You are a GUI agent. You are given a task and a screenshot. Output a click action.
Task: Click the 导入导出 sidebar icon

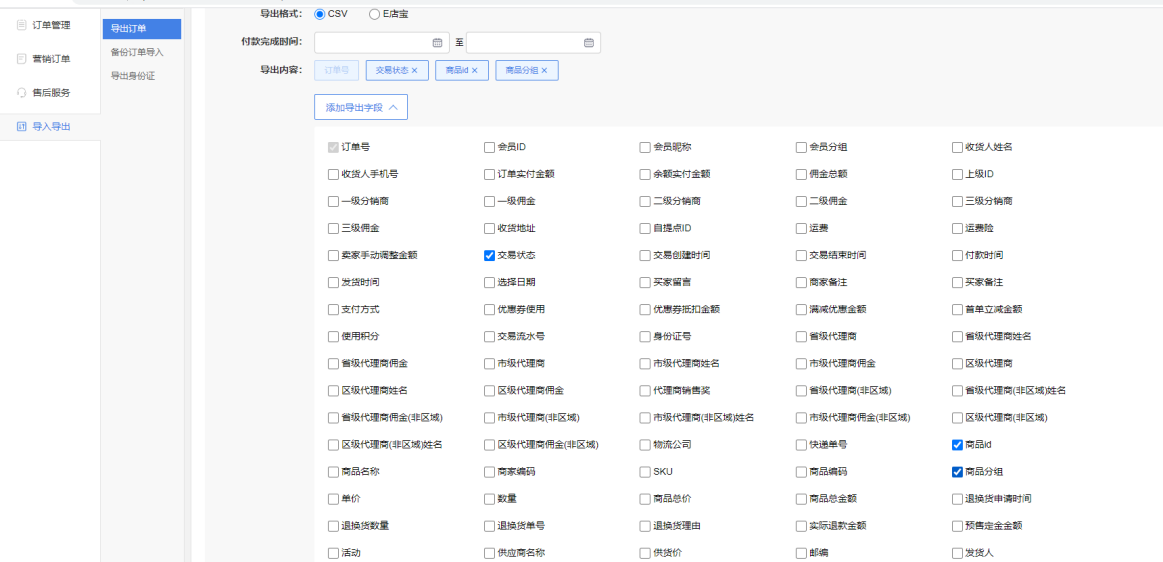point(22,127)
